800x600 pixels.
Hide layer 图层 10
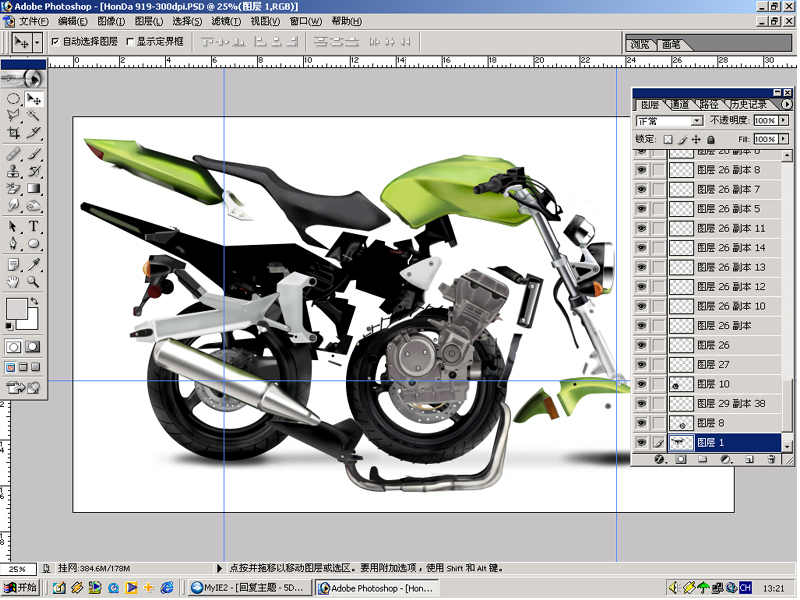coord(641,384)
